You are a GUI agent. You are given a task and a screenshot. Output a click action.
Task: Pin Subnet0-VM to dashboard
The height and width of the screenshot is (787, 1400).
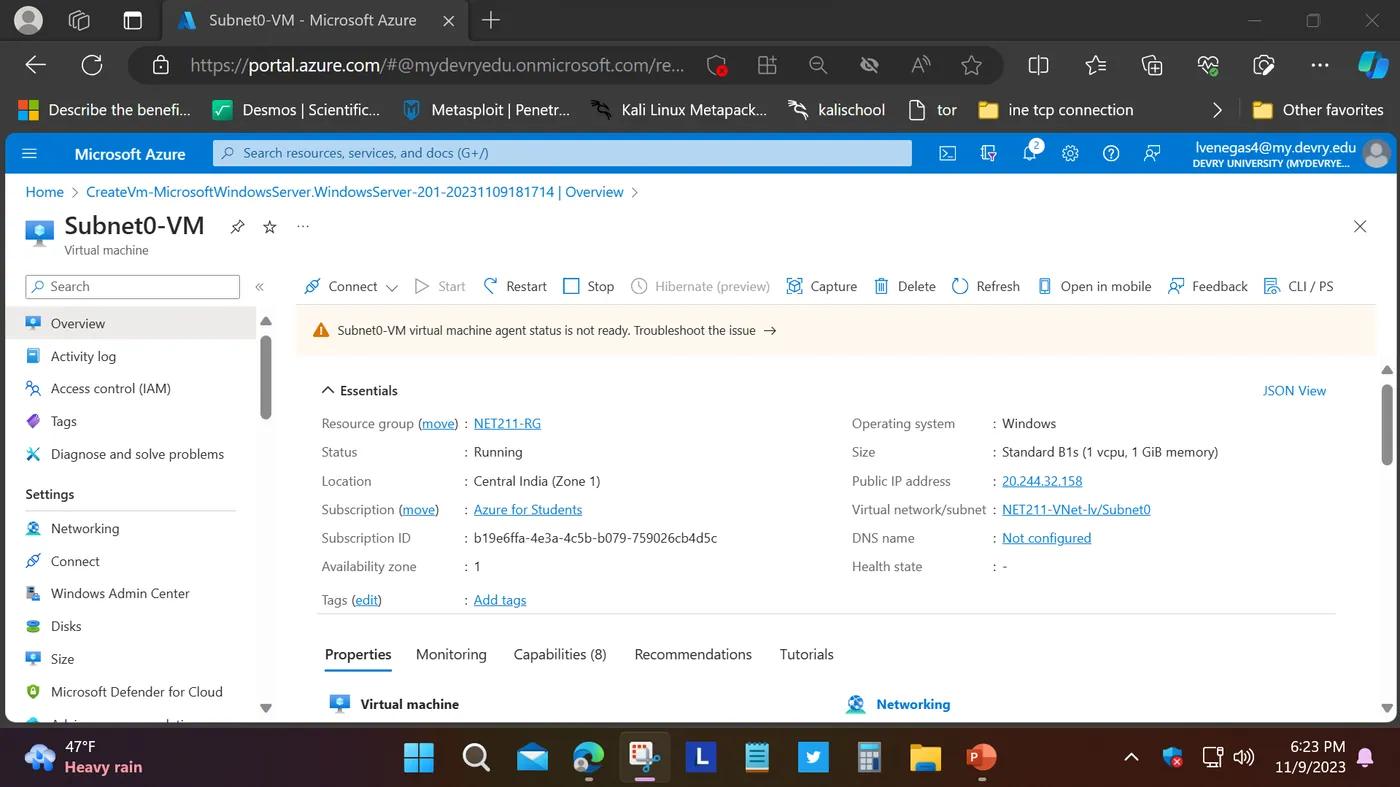(x=237, y=227)
